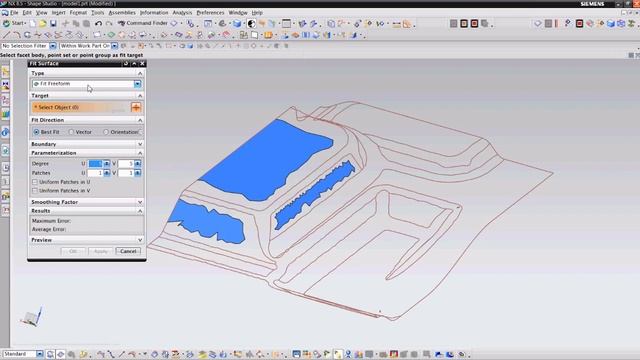
Task: Click the blue person icon in bottom toolbar
Action: (348, 354)
